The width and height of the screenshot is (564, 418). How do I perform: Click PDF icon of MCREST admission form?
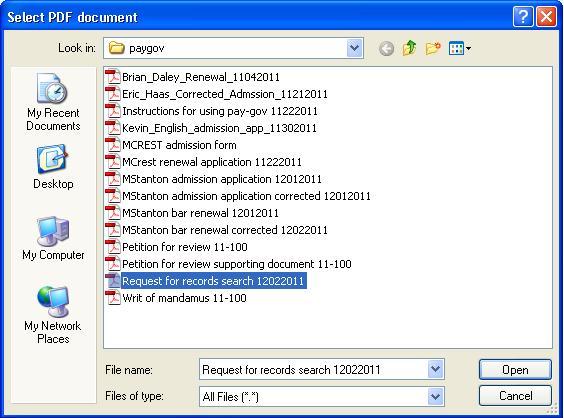pos(113,145)
